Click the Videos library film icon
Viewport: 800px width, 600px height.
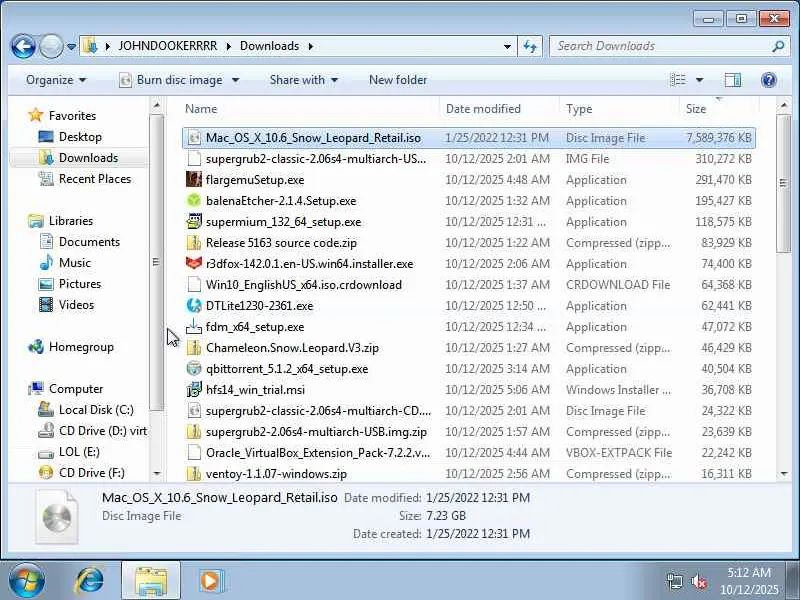pyautogui.click(x=46, y=305)
